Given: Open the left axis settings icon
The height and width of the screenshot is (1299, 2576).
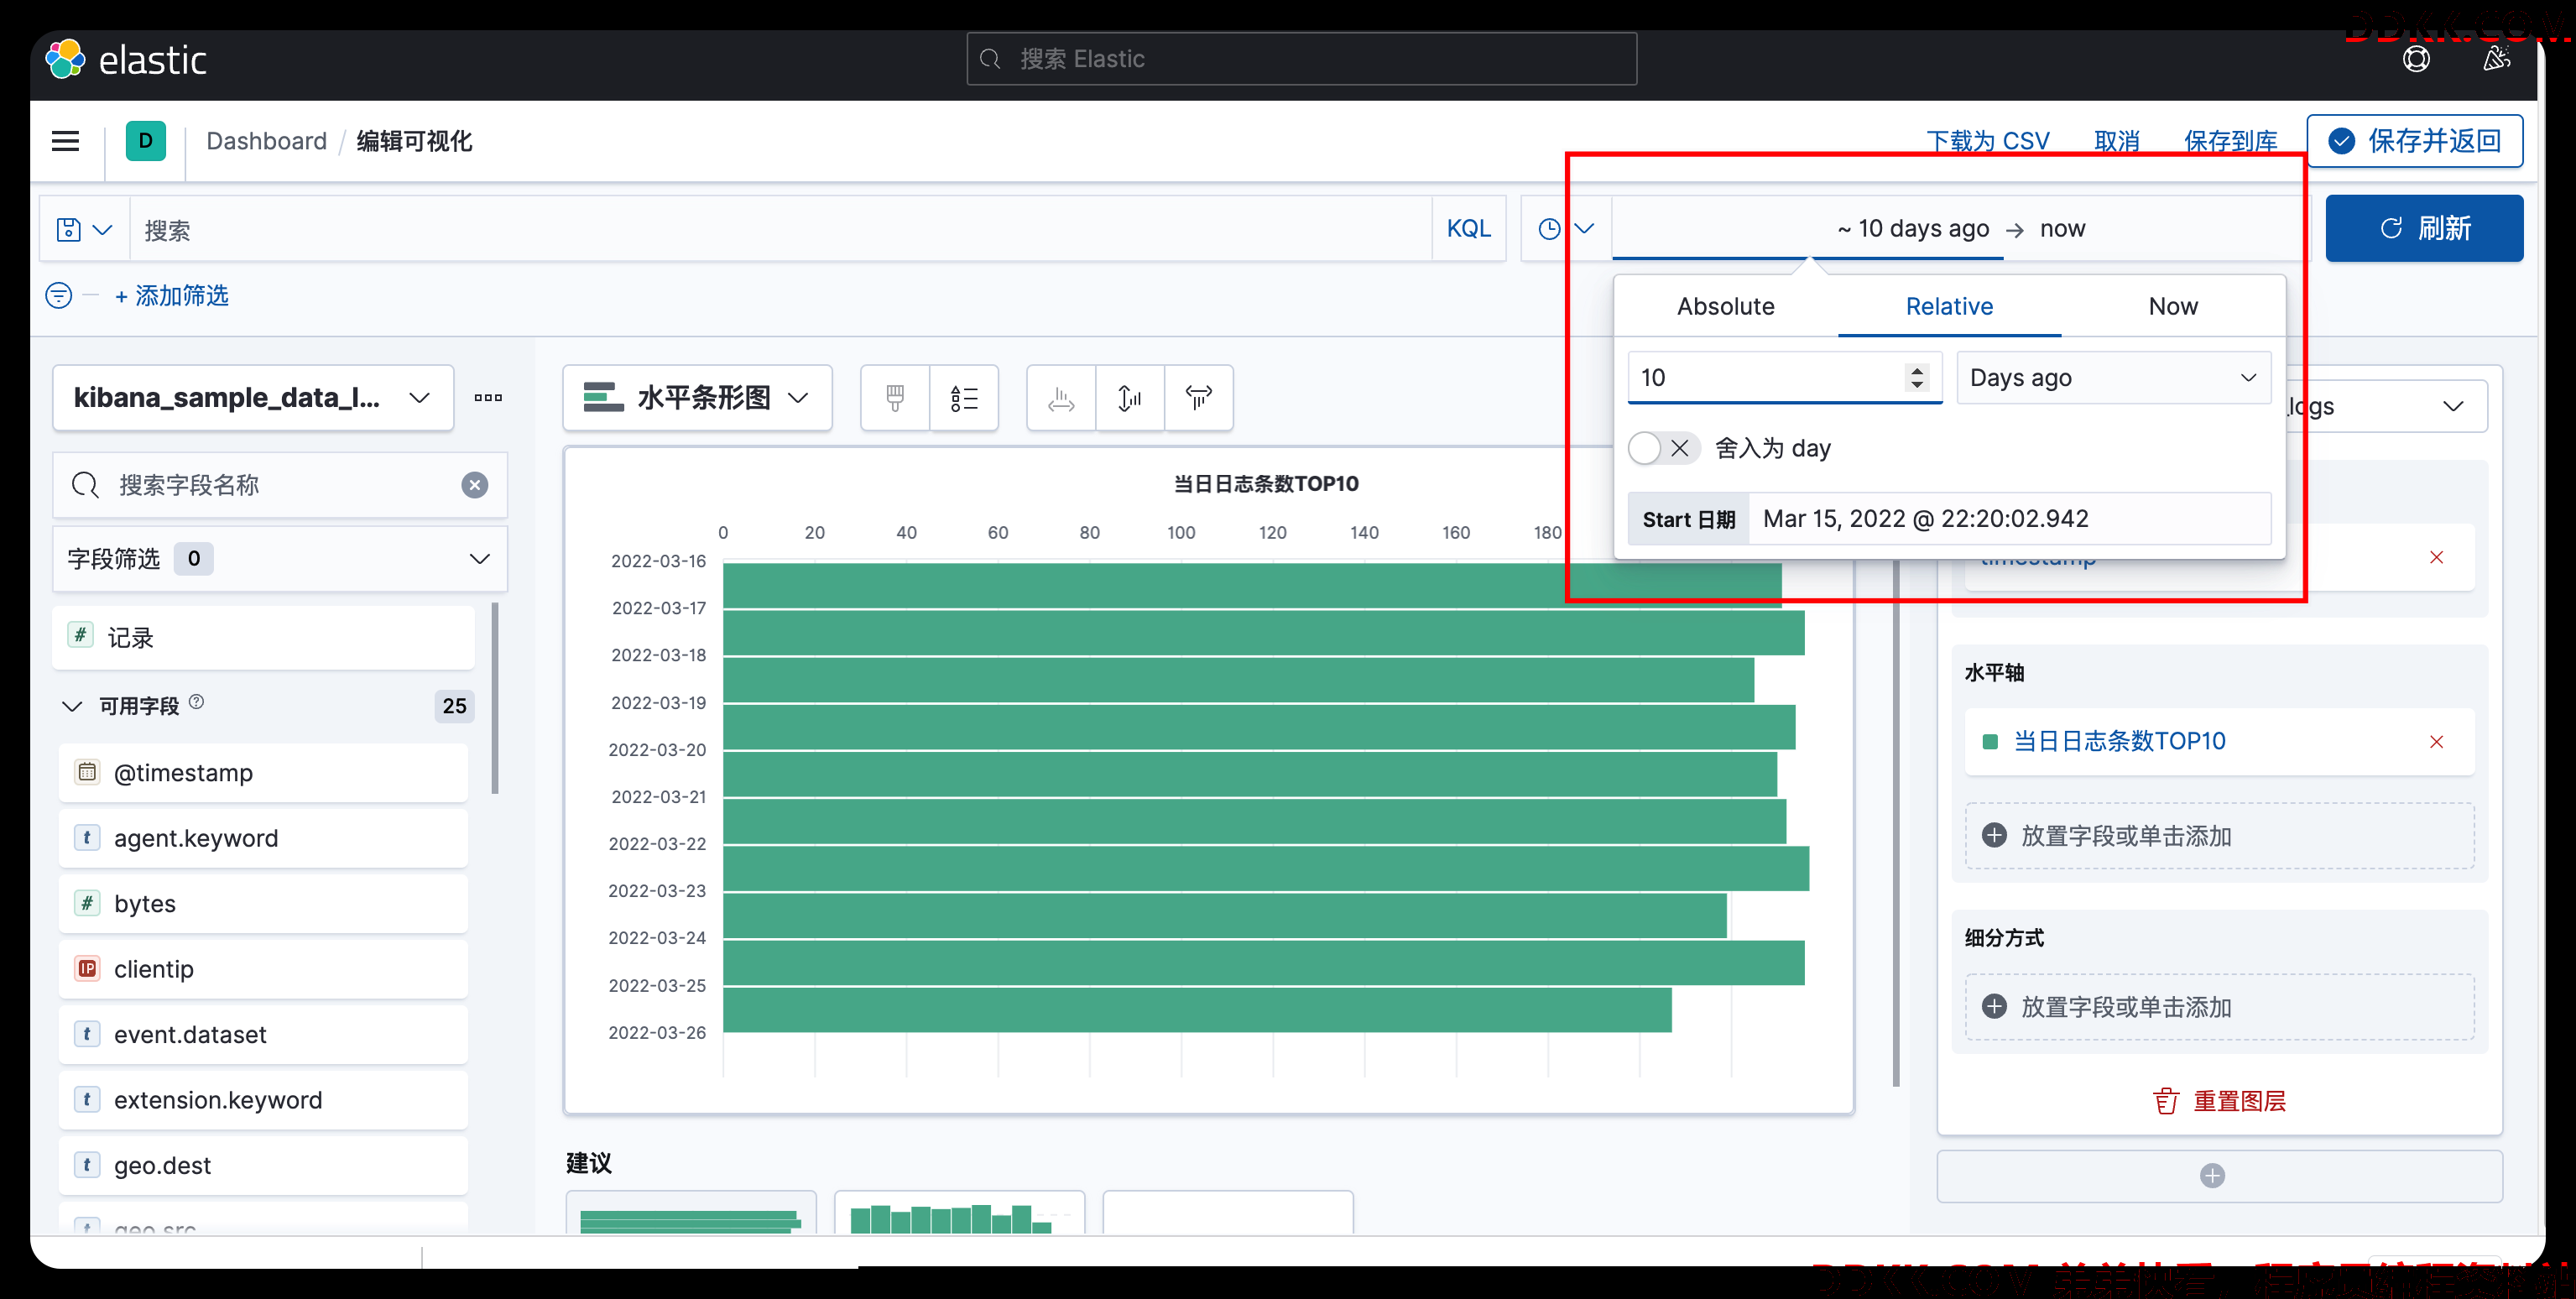Looking at the screenshot, I should point(1061,398).
